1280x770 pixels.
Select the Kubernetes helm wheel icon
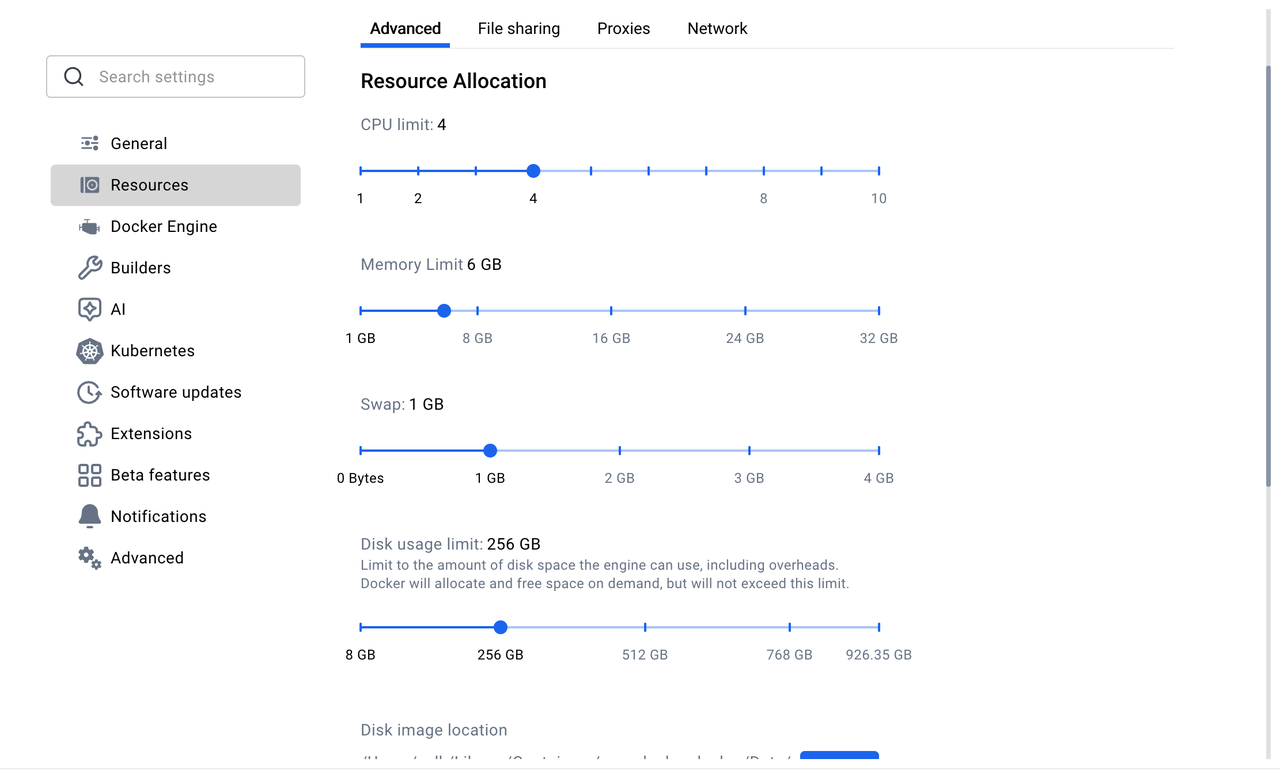[x=90, y=351]
